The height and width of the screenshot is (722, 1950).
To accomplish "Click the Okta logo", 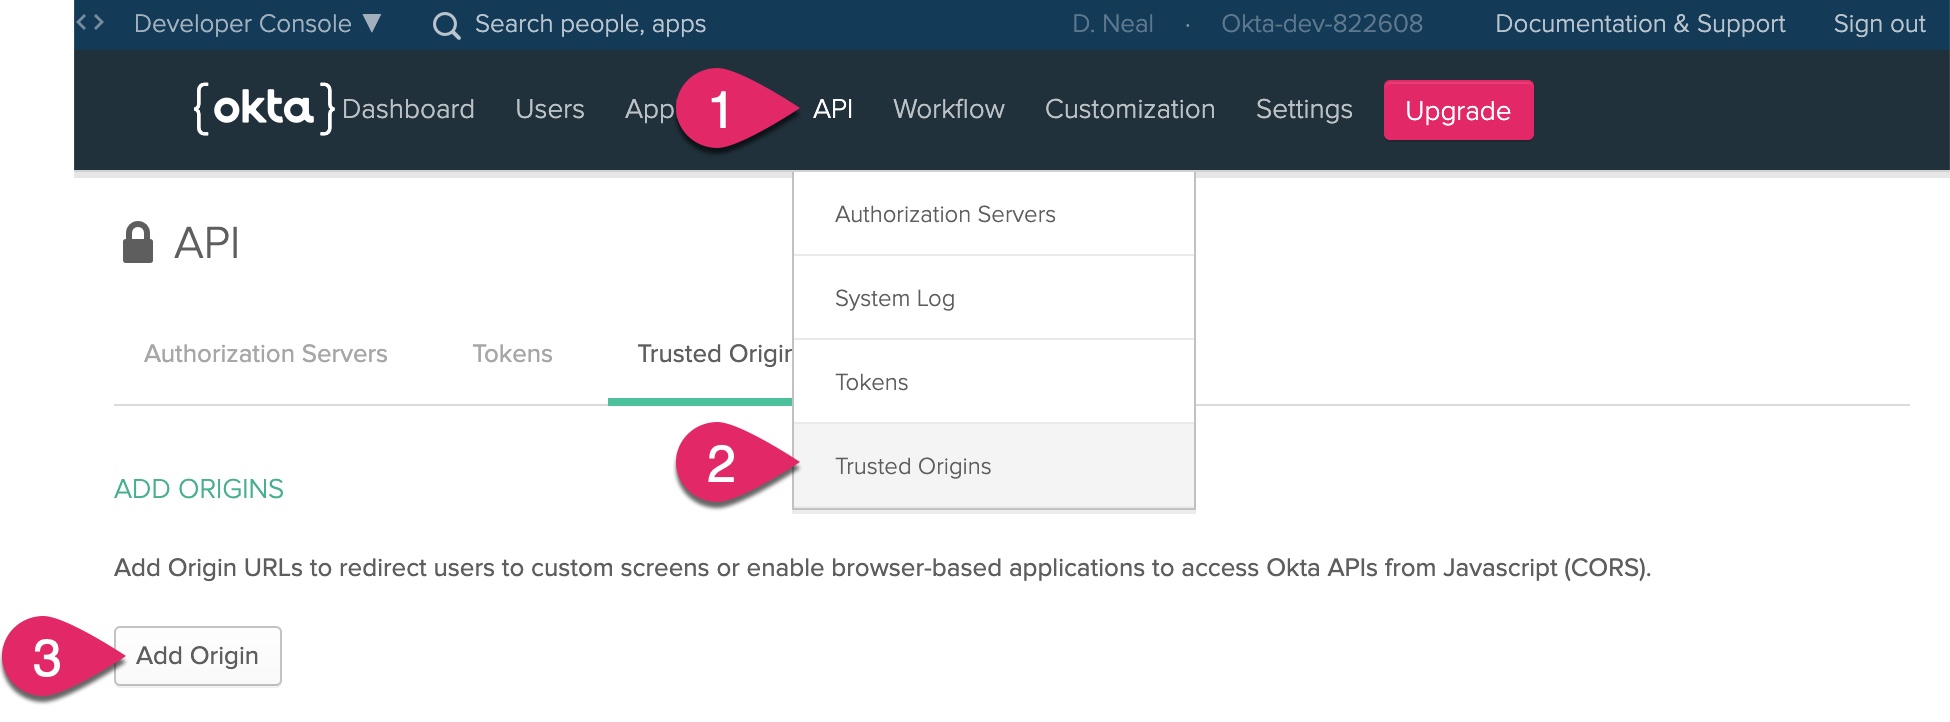I will [263, 108].
